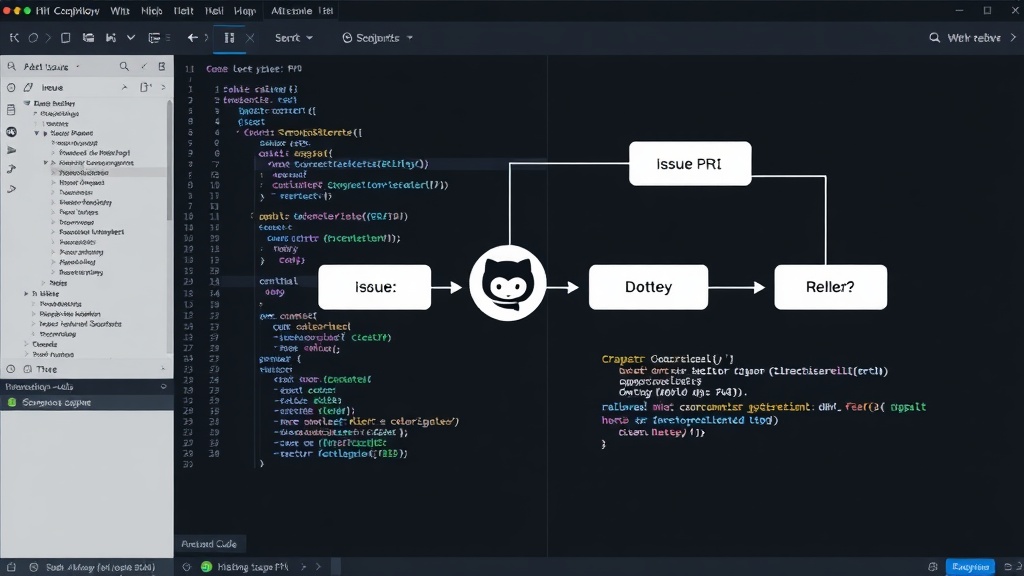Image resolution: width=1024 pixels, height=576 pixels.
Task: Open the database icon in the left strip
Action: pos(11,109)
